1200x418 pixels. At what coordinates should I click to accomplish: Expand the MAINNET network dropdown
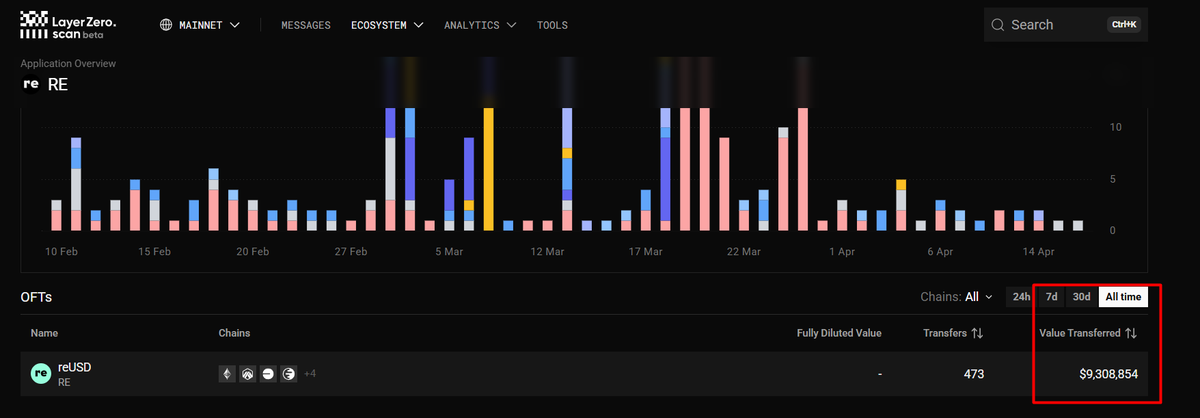point(200,25)
